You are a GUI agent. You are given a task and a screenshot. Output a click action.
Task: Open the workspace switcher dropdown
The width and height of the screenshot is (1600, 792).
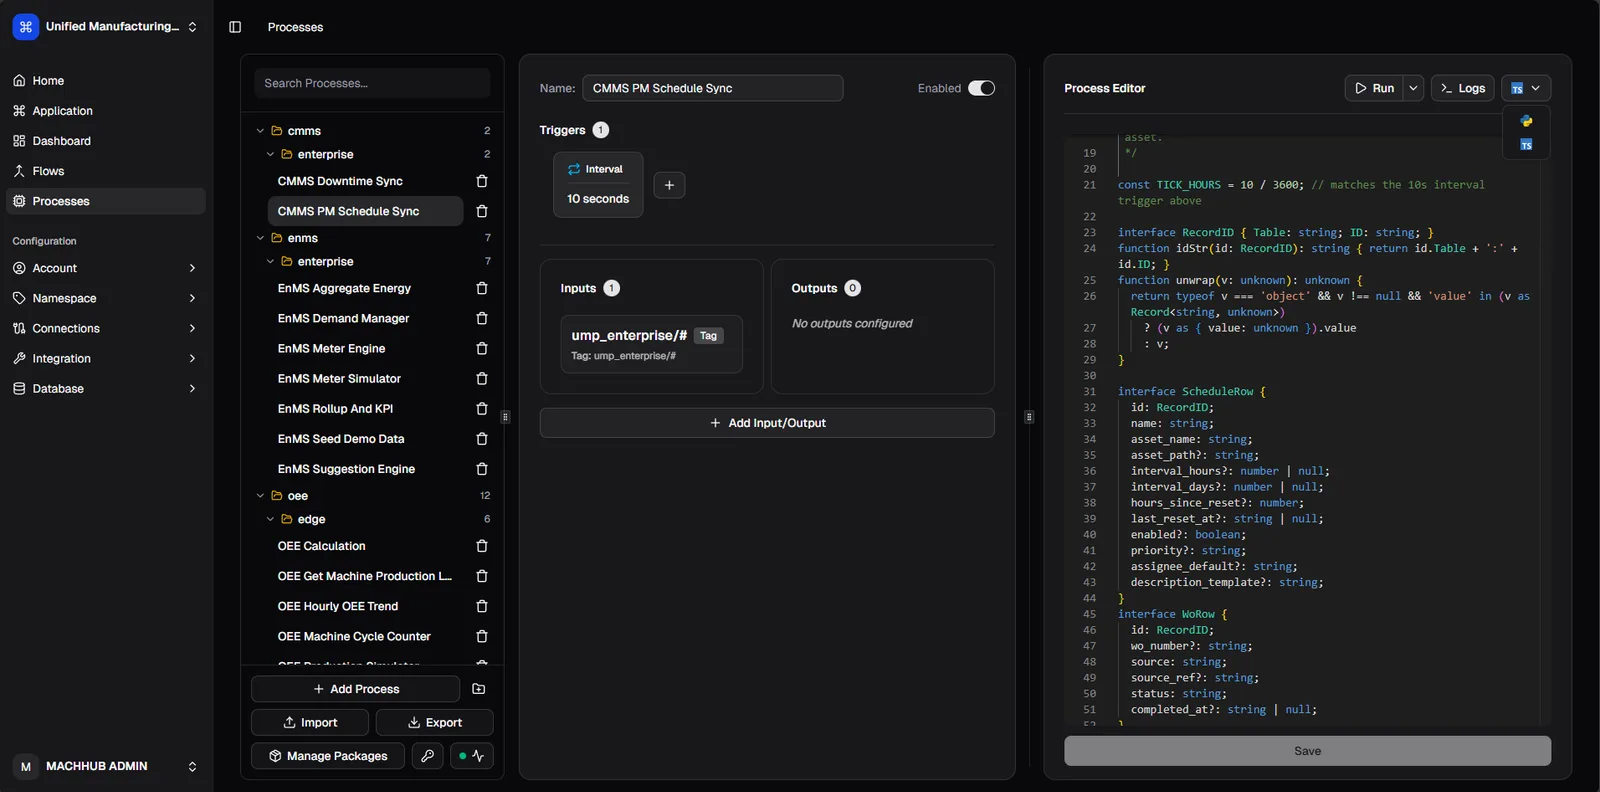click(106, 27)
